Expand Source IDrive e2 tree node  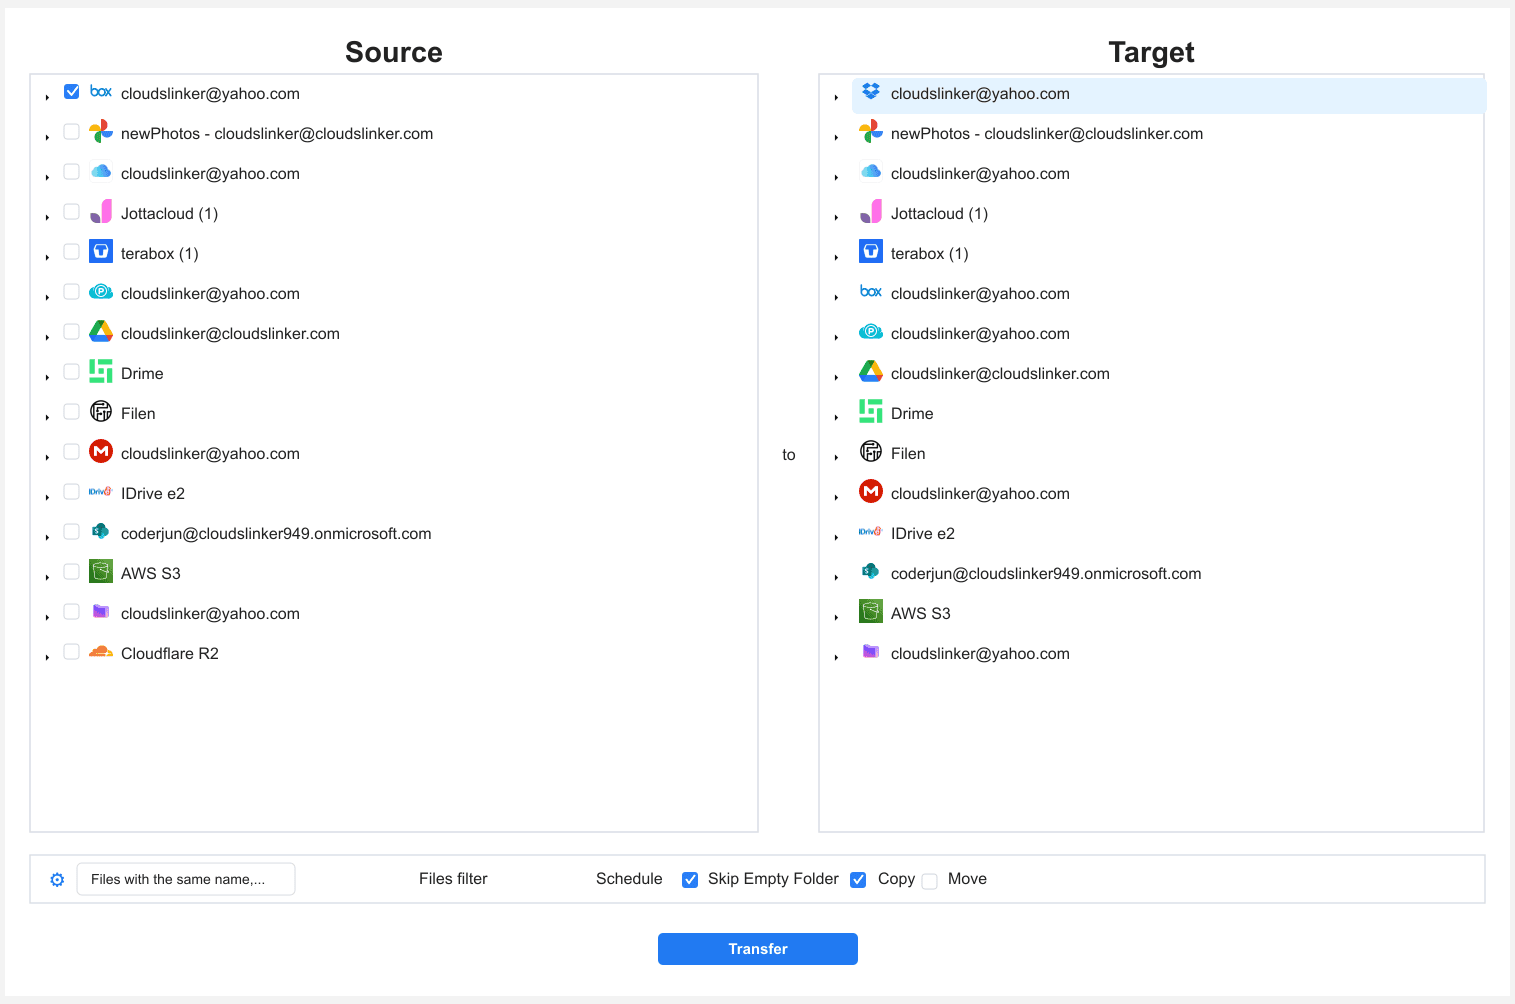(x=47, y=497)
